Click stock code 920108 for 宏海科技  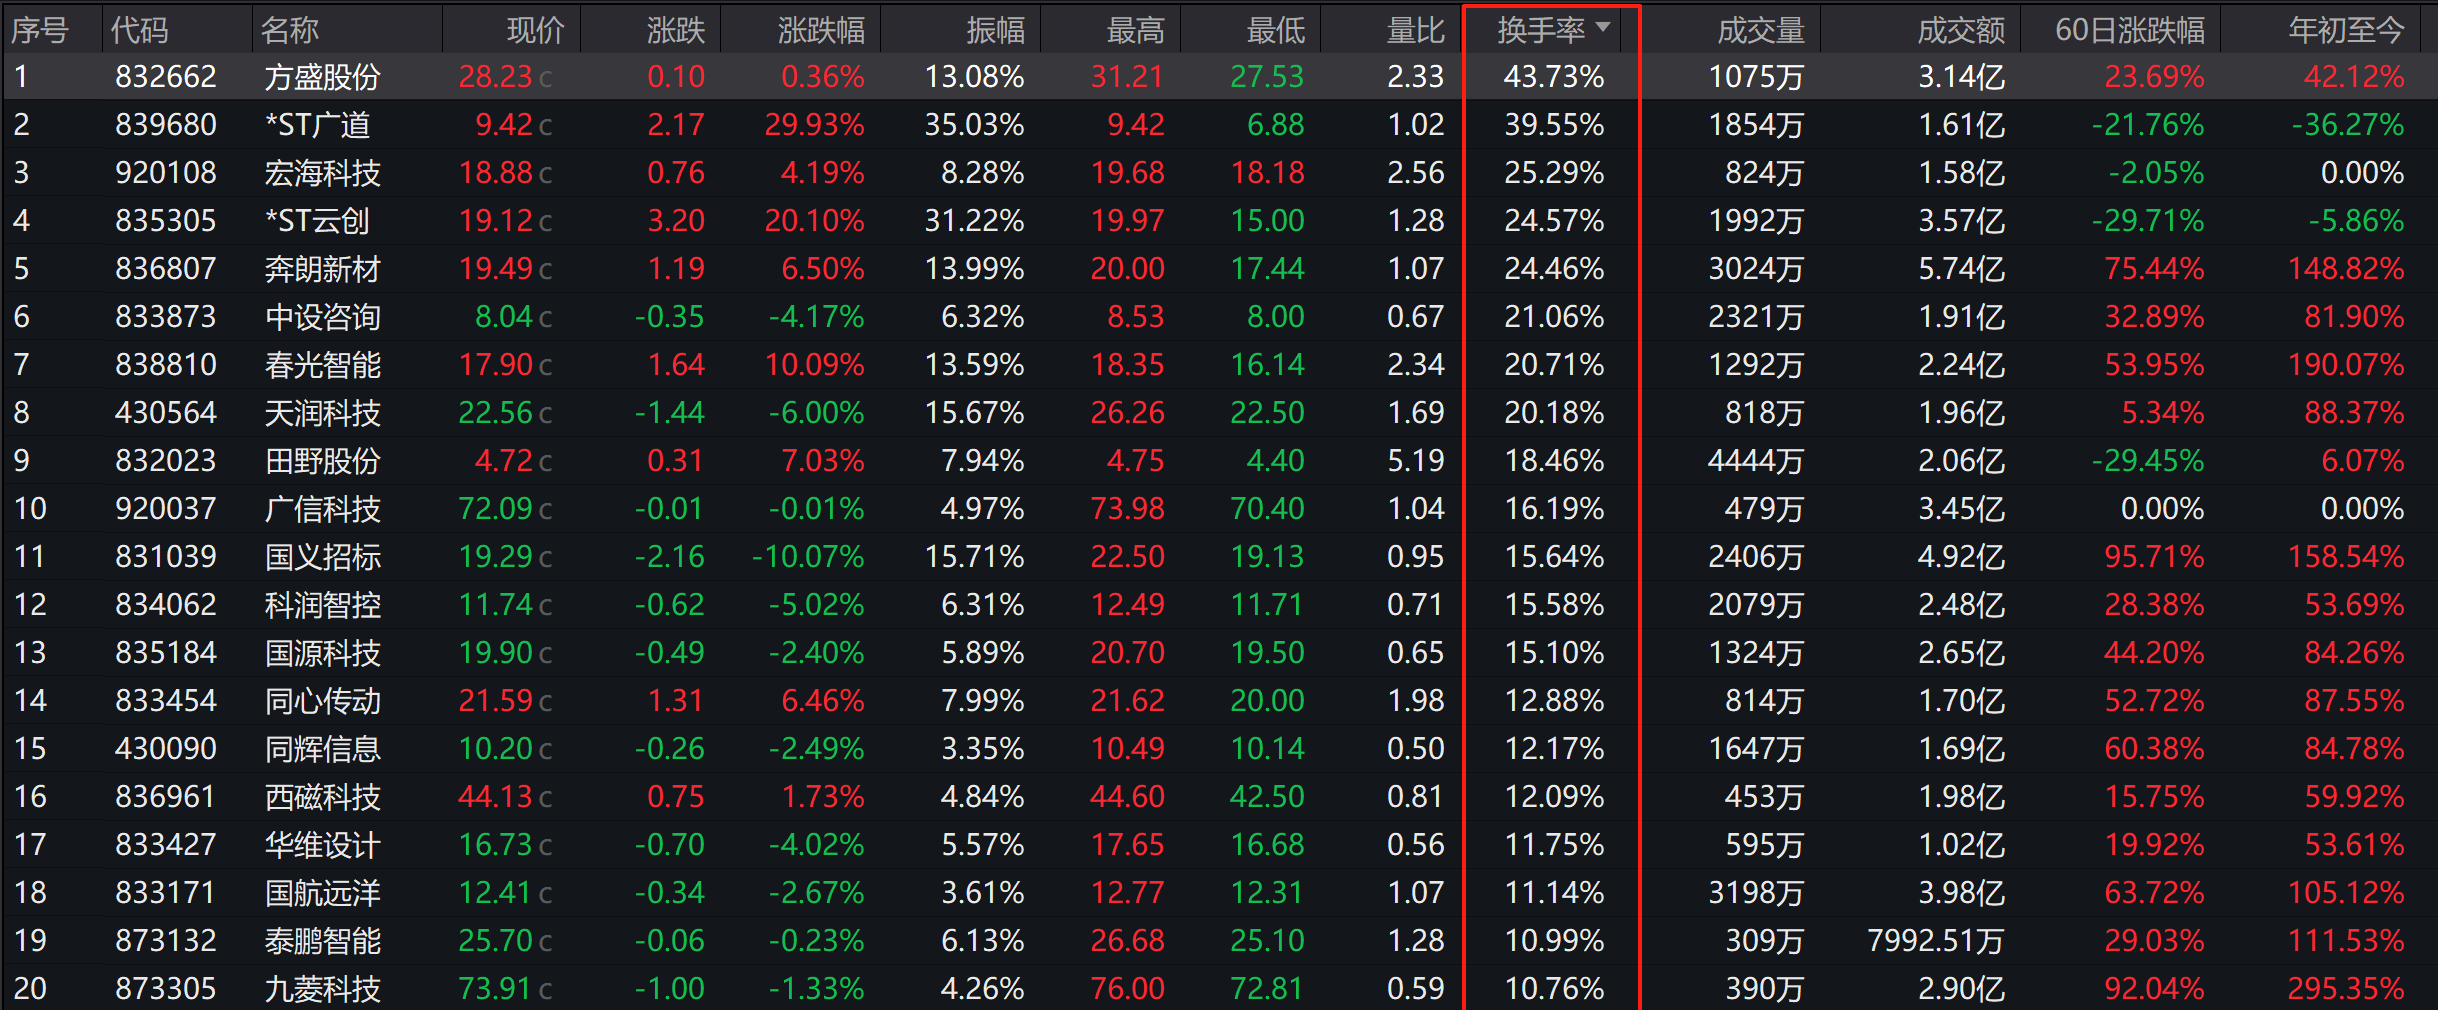(x=165, y=173)
